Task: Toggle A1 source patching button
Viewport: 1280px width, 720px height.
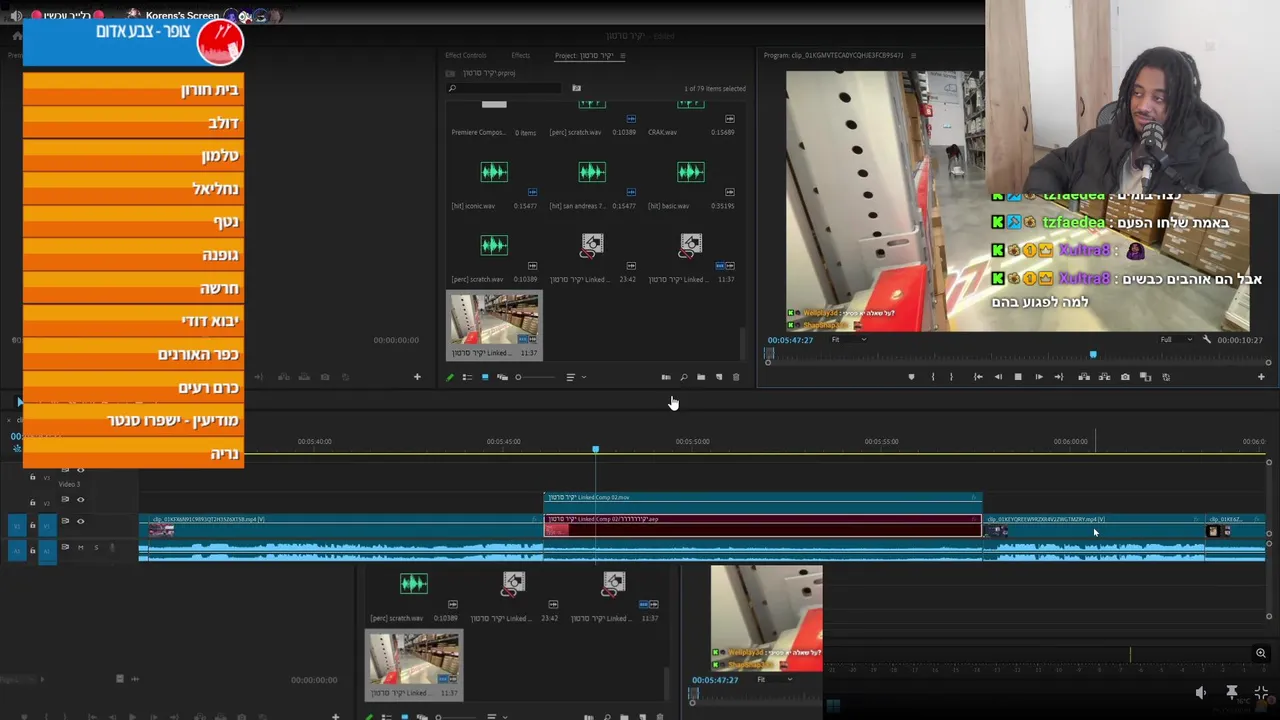Action: point(17,551)
